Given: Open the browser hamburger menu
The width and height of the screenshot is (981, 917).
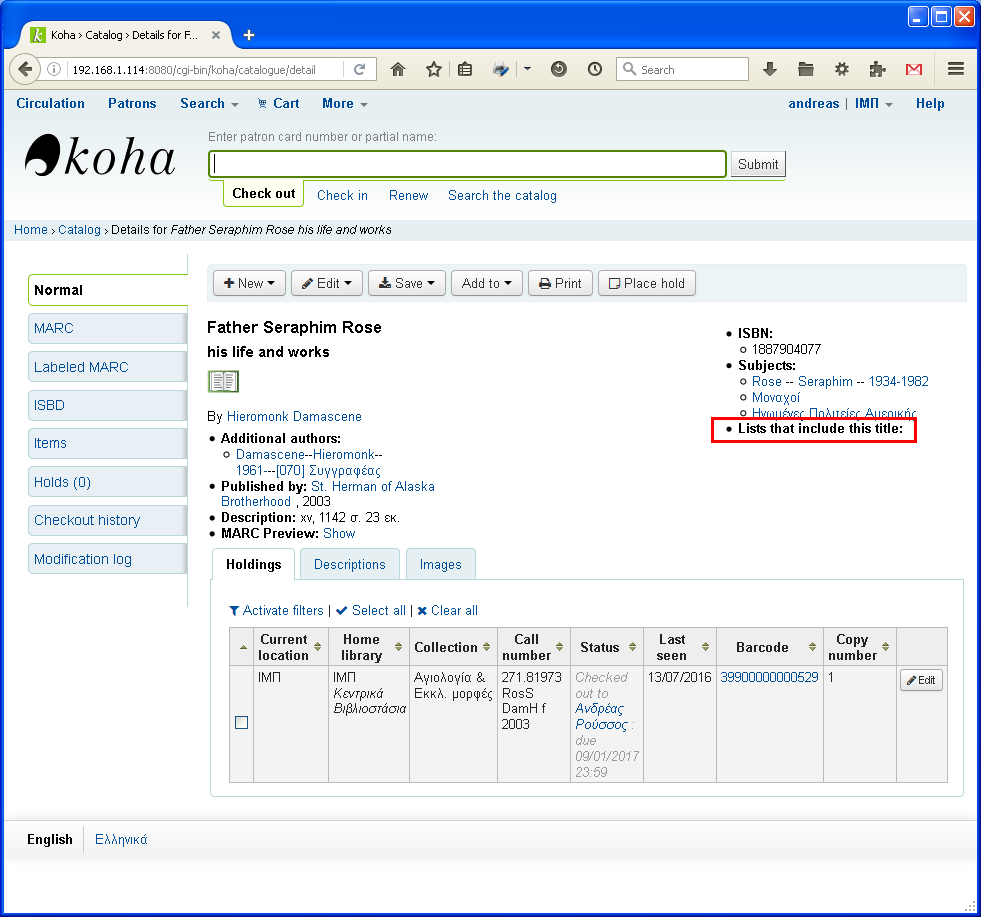Looking at the screenshot, I should 955,70.
